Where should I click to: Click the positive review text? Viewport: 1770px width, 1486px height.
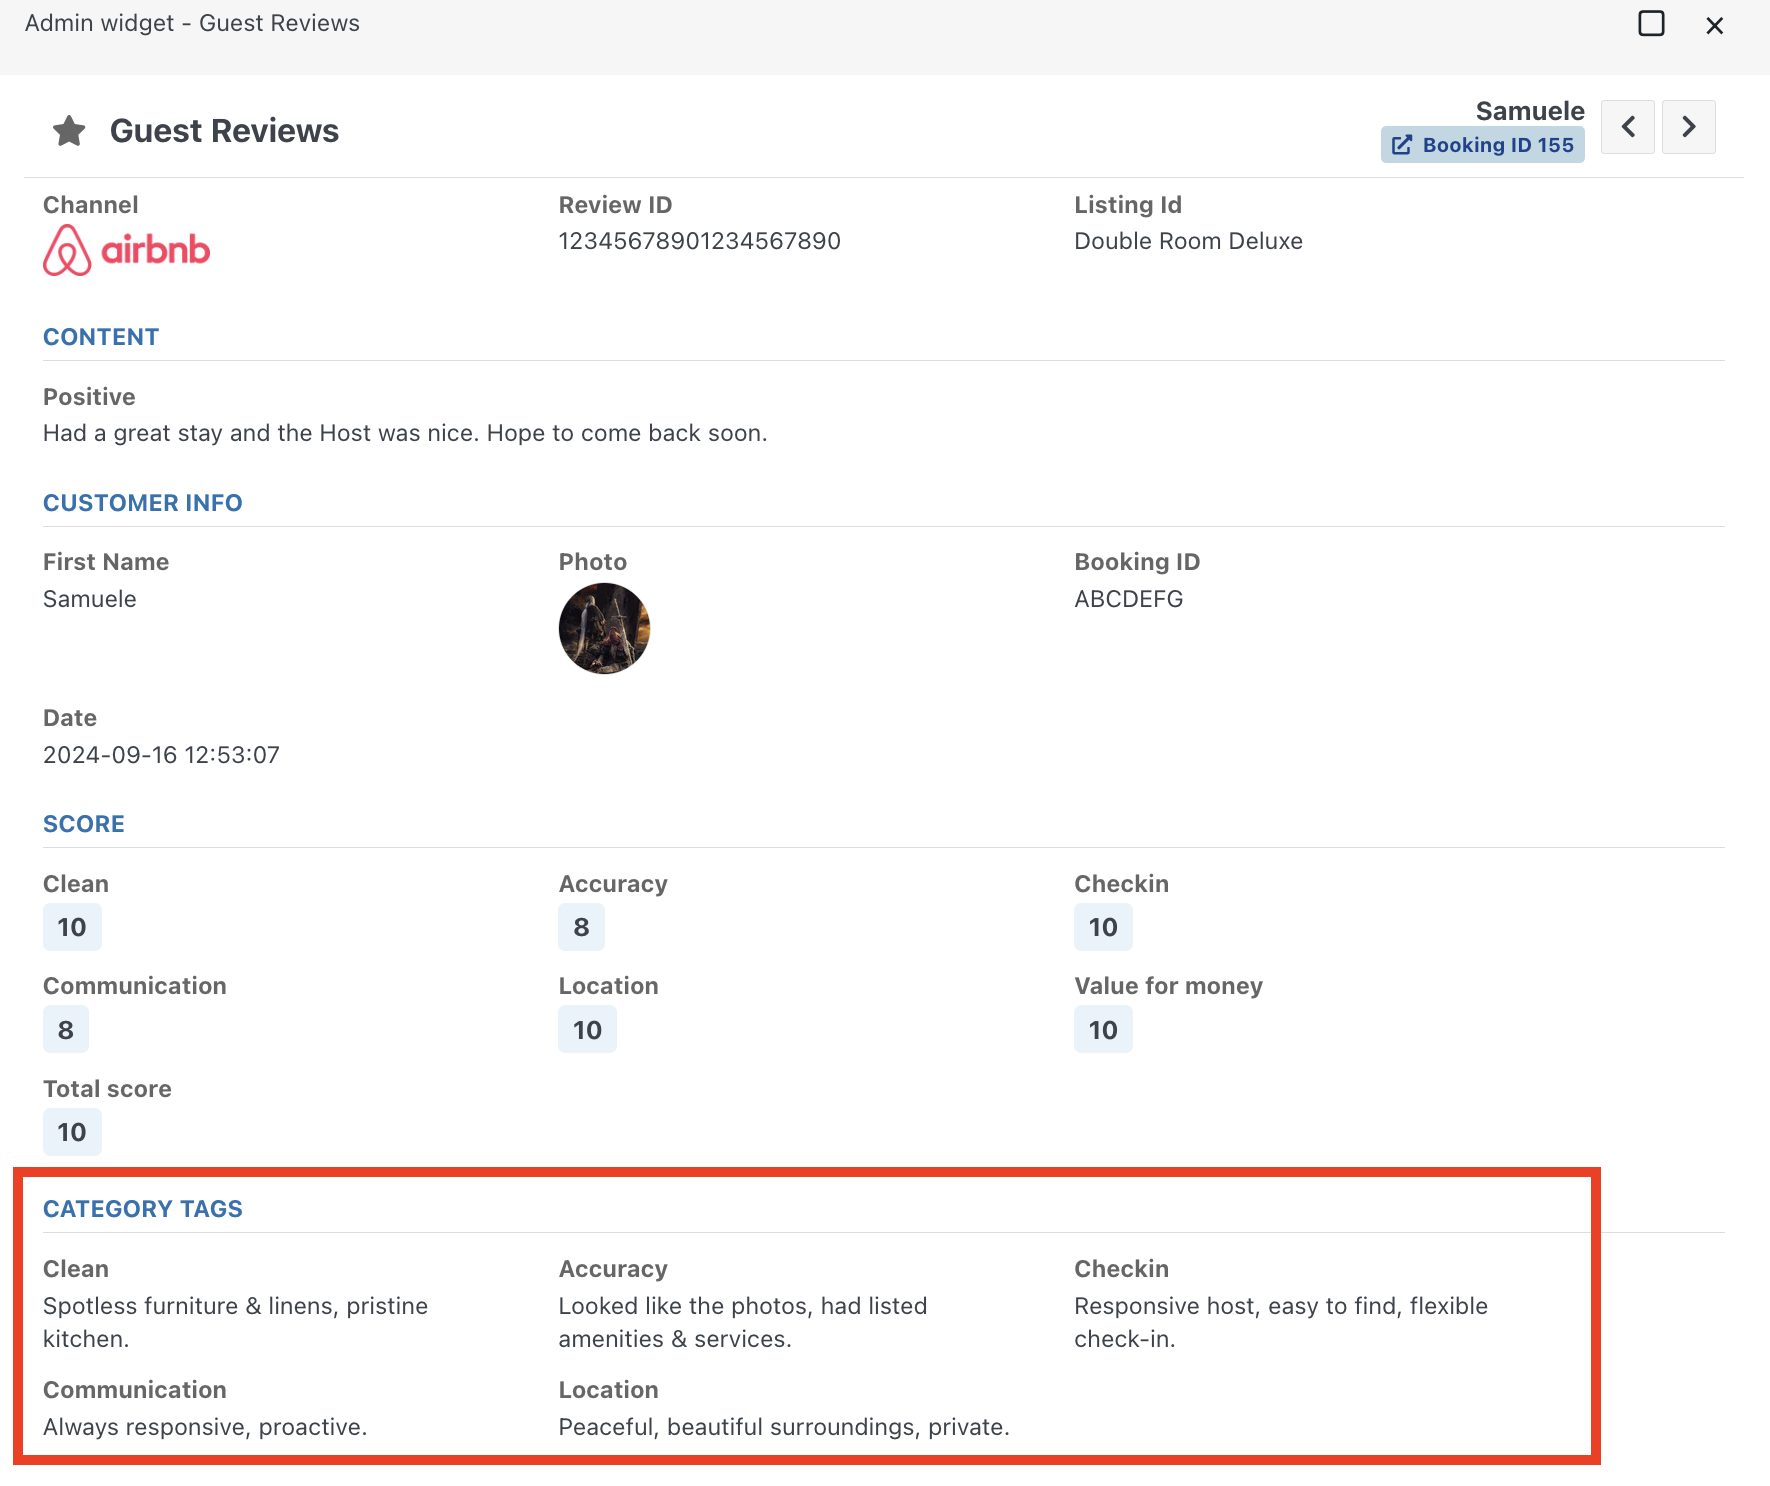pos(405,433)
